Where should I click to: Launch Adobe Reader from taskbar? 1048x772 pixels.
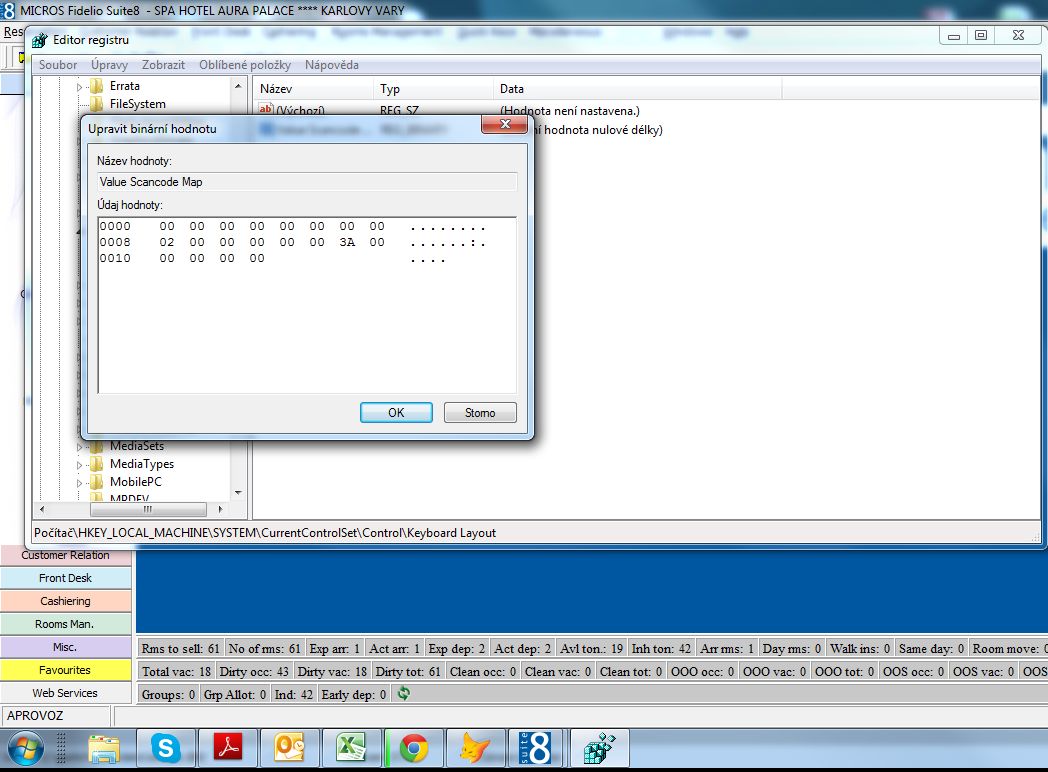228,747
